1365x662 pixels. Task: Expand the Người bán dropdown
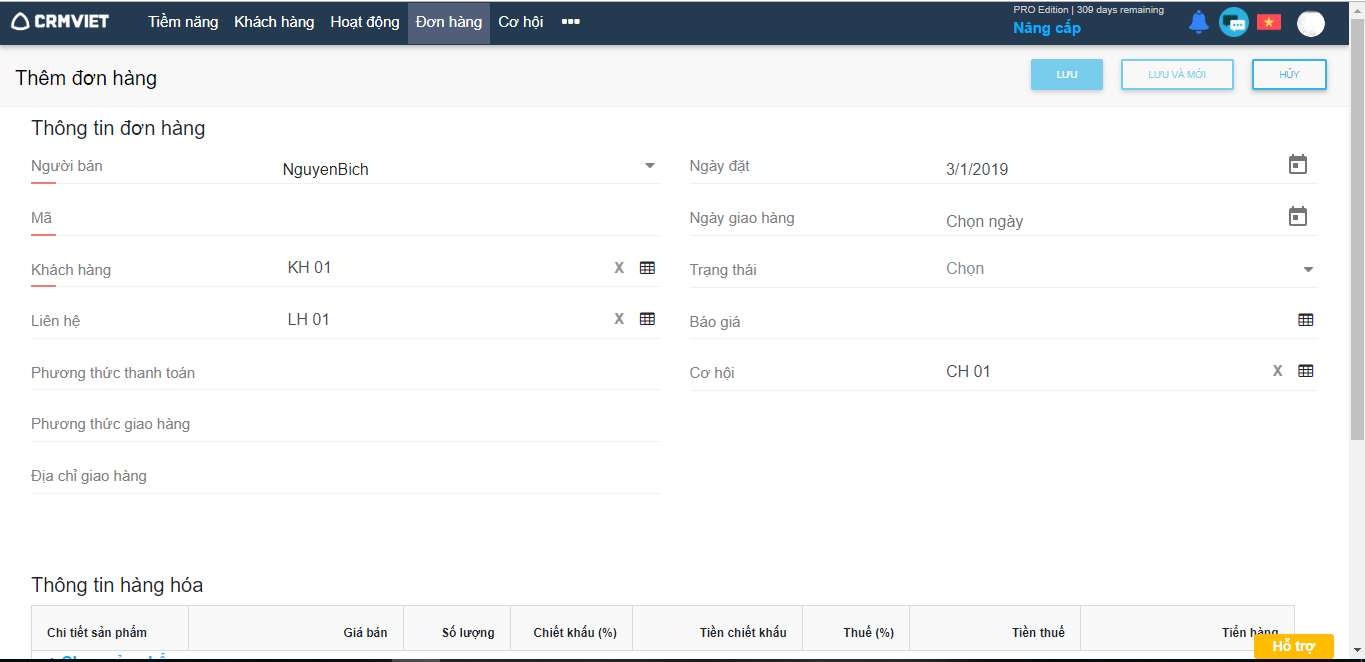pos(650,166)
